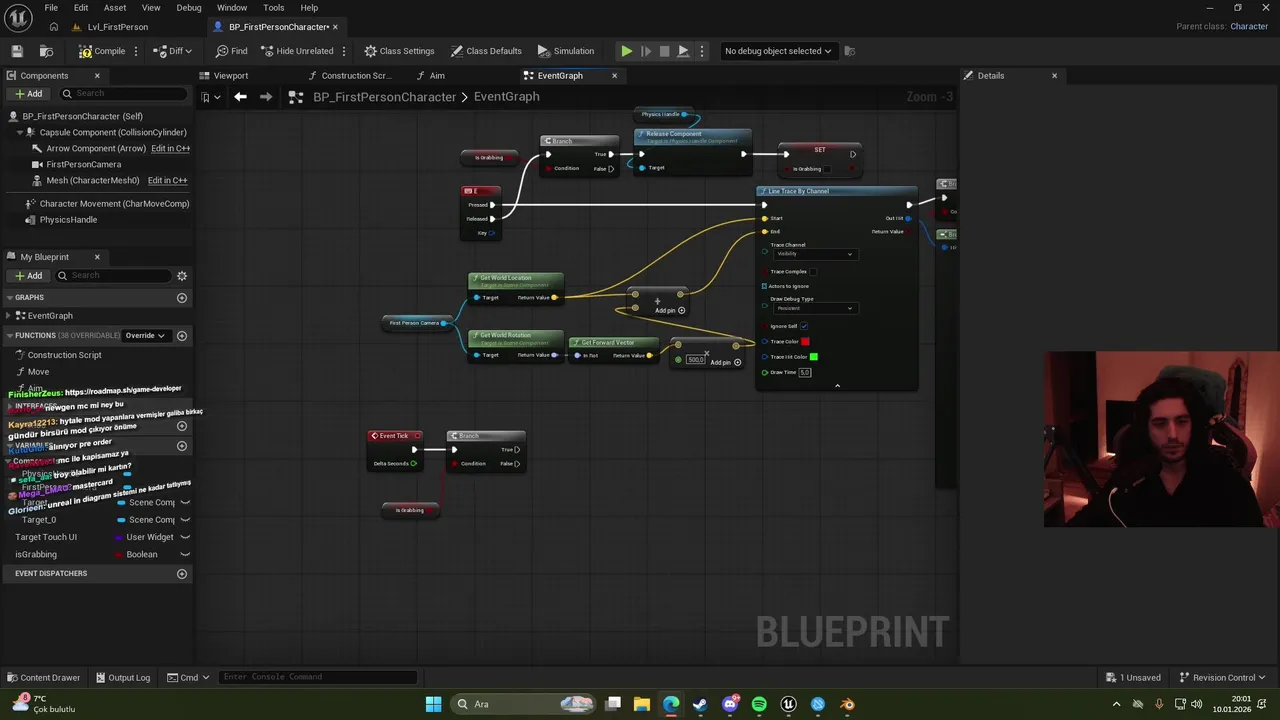Switch to the Lvl_FirstPerson tab
1280x720 pixels.
pos(118,27)
